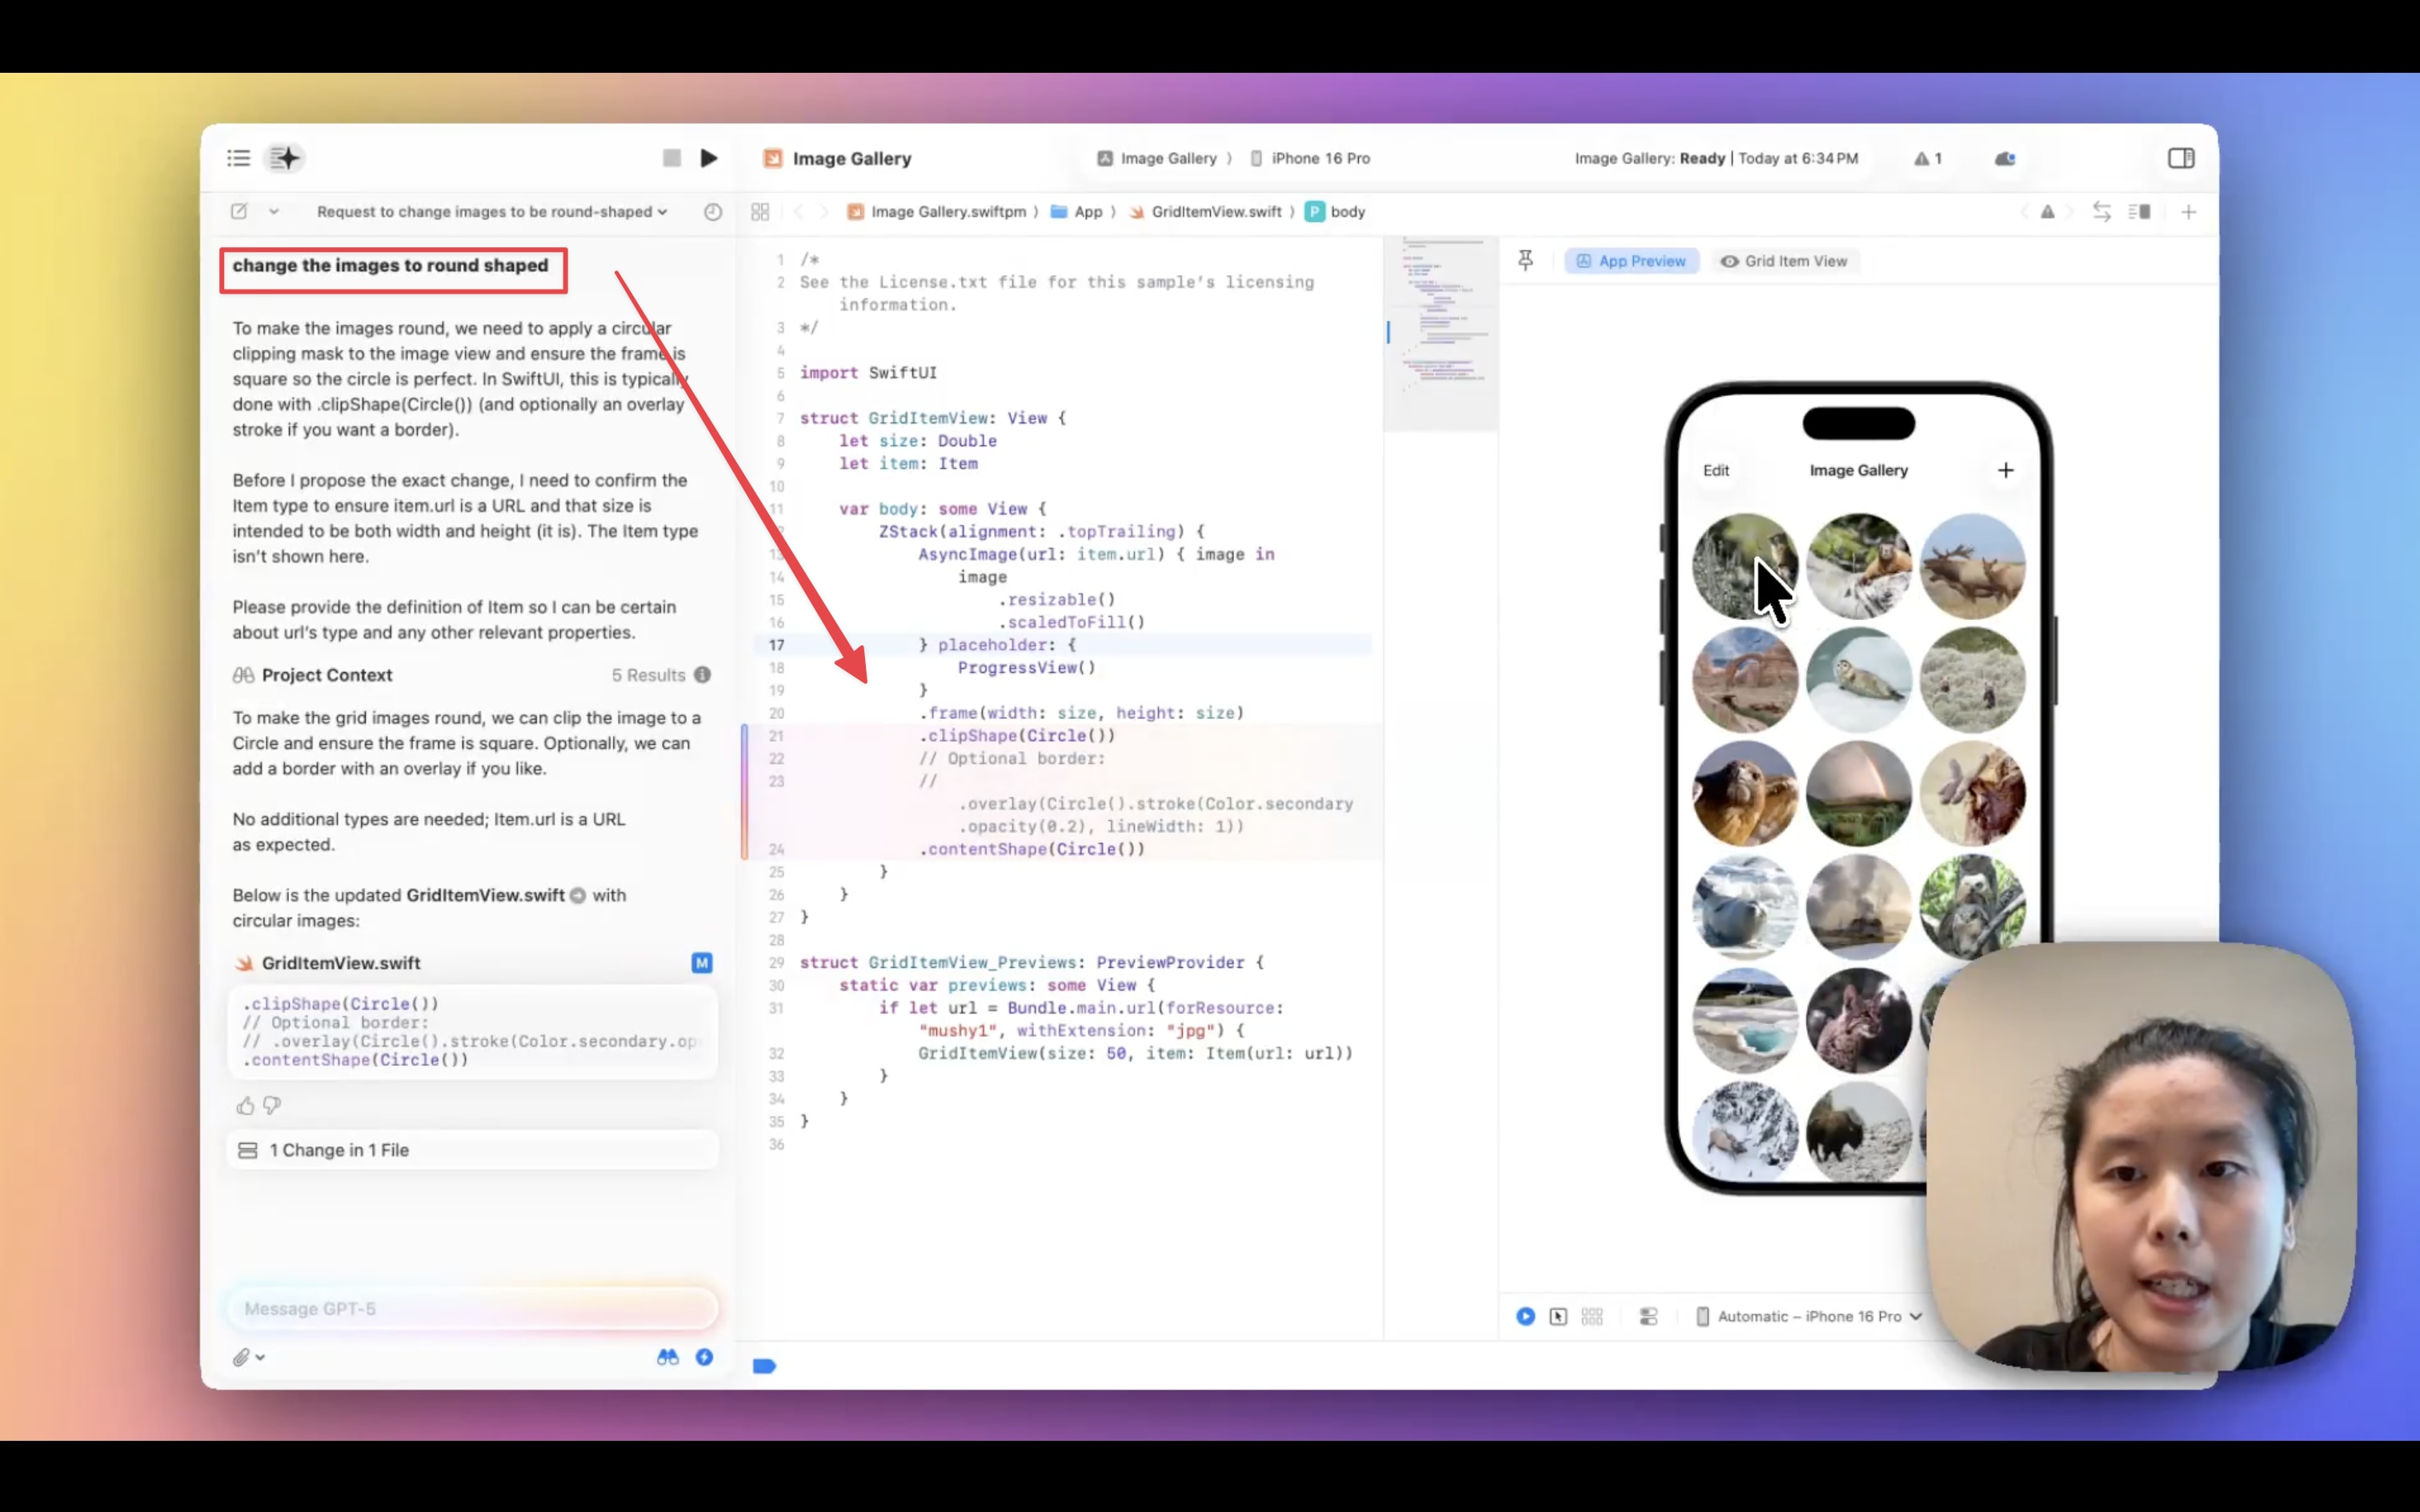Give thumbs up to the response
This screenshot has width=2420, height=1512.
point(245,1105)
